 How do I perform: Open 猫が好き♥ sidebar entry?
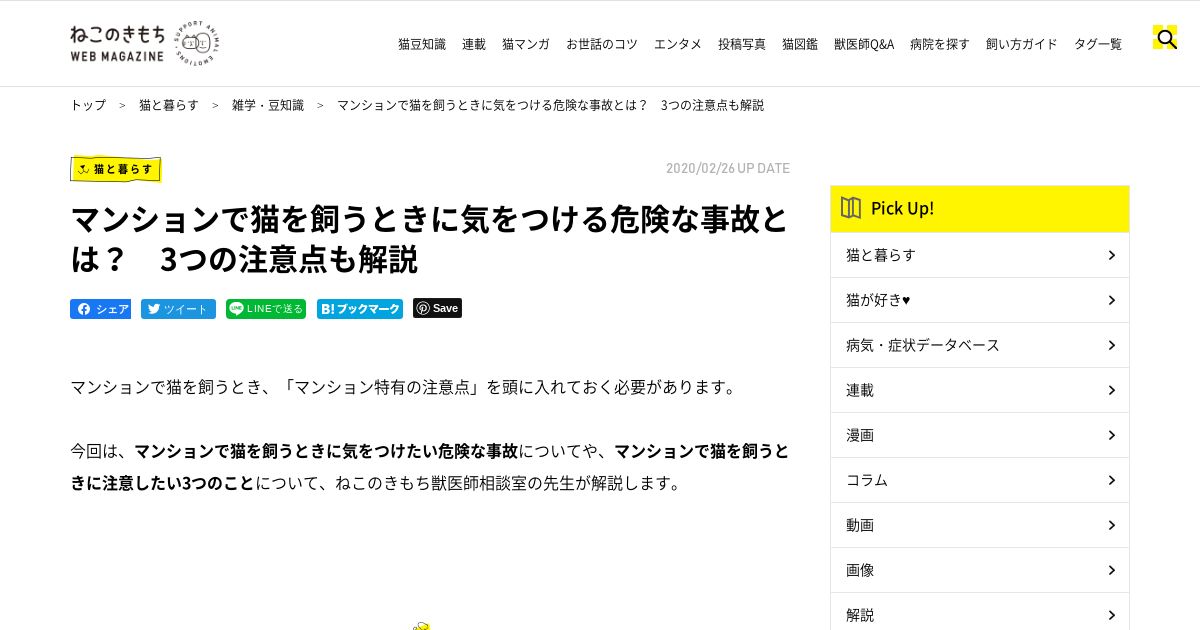coord(980,300)
